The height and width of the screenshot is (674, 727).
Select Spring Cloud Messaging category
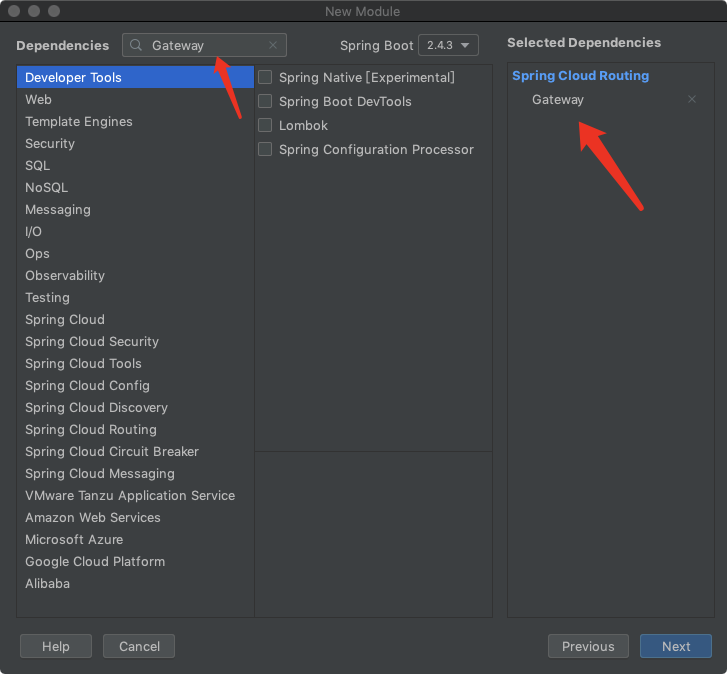coord(135,474)
